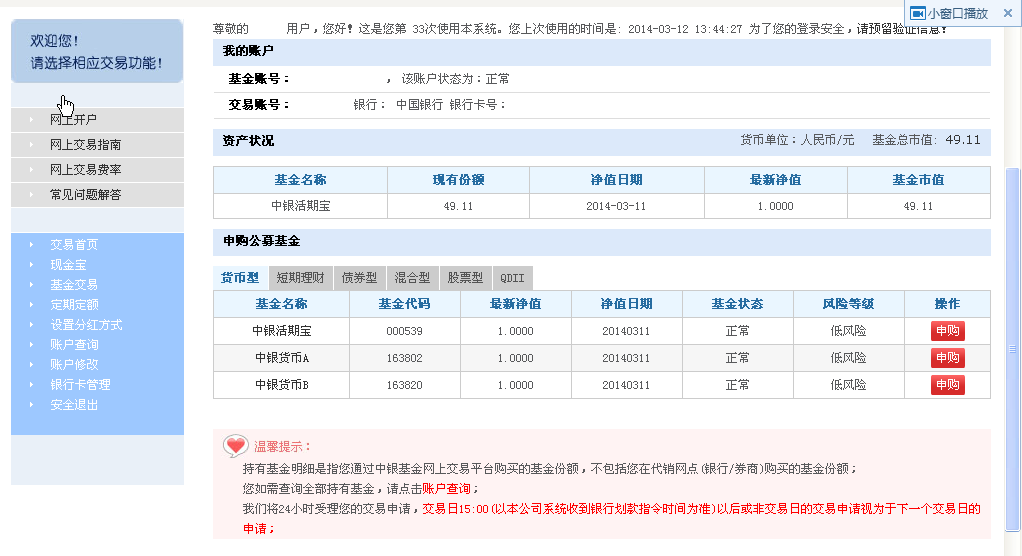Viewport: 1022px width, 556px height.
Task: Click the camera icon in small-window playback
Action: click(x=917, y=13)
